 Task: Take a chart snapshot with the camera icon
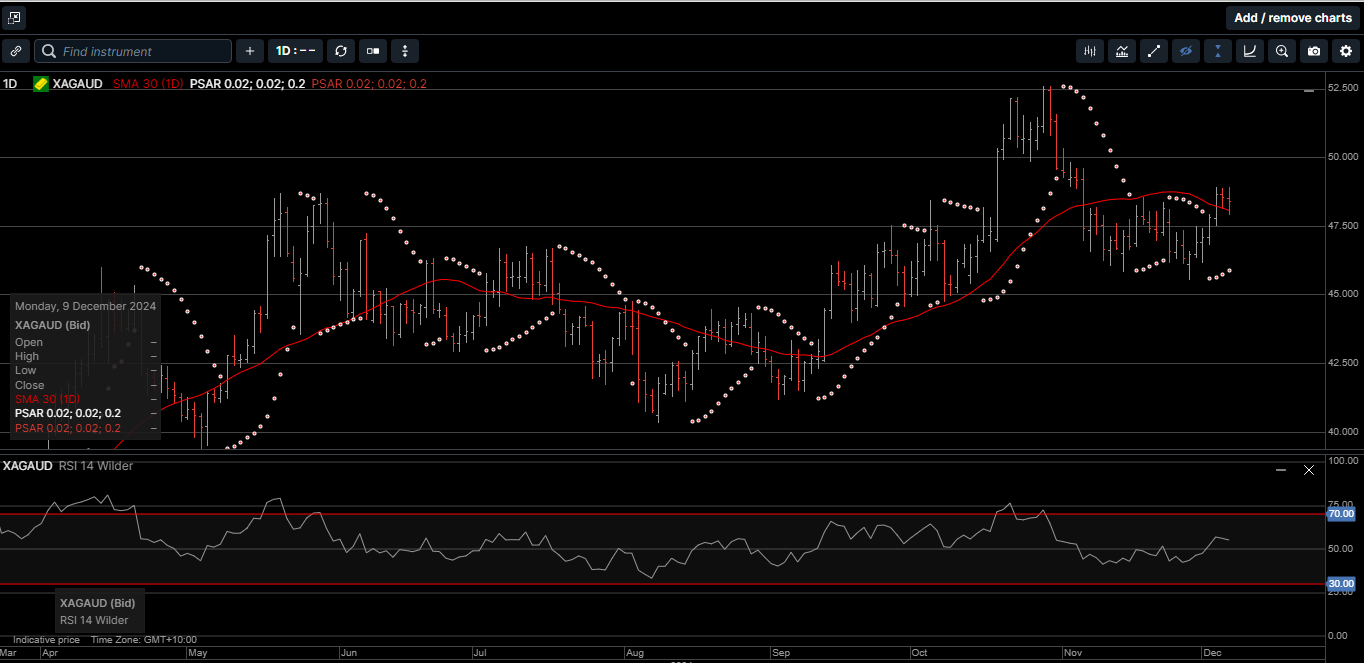1313,51
